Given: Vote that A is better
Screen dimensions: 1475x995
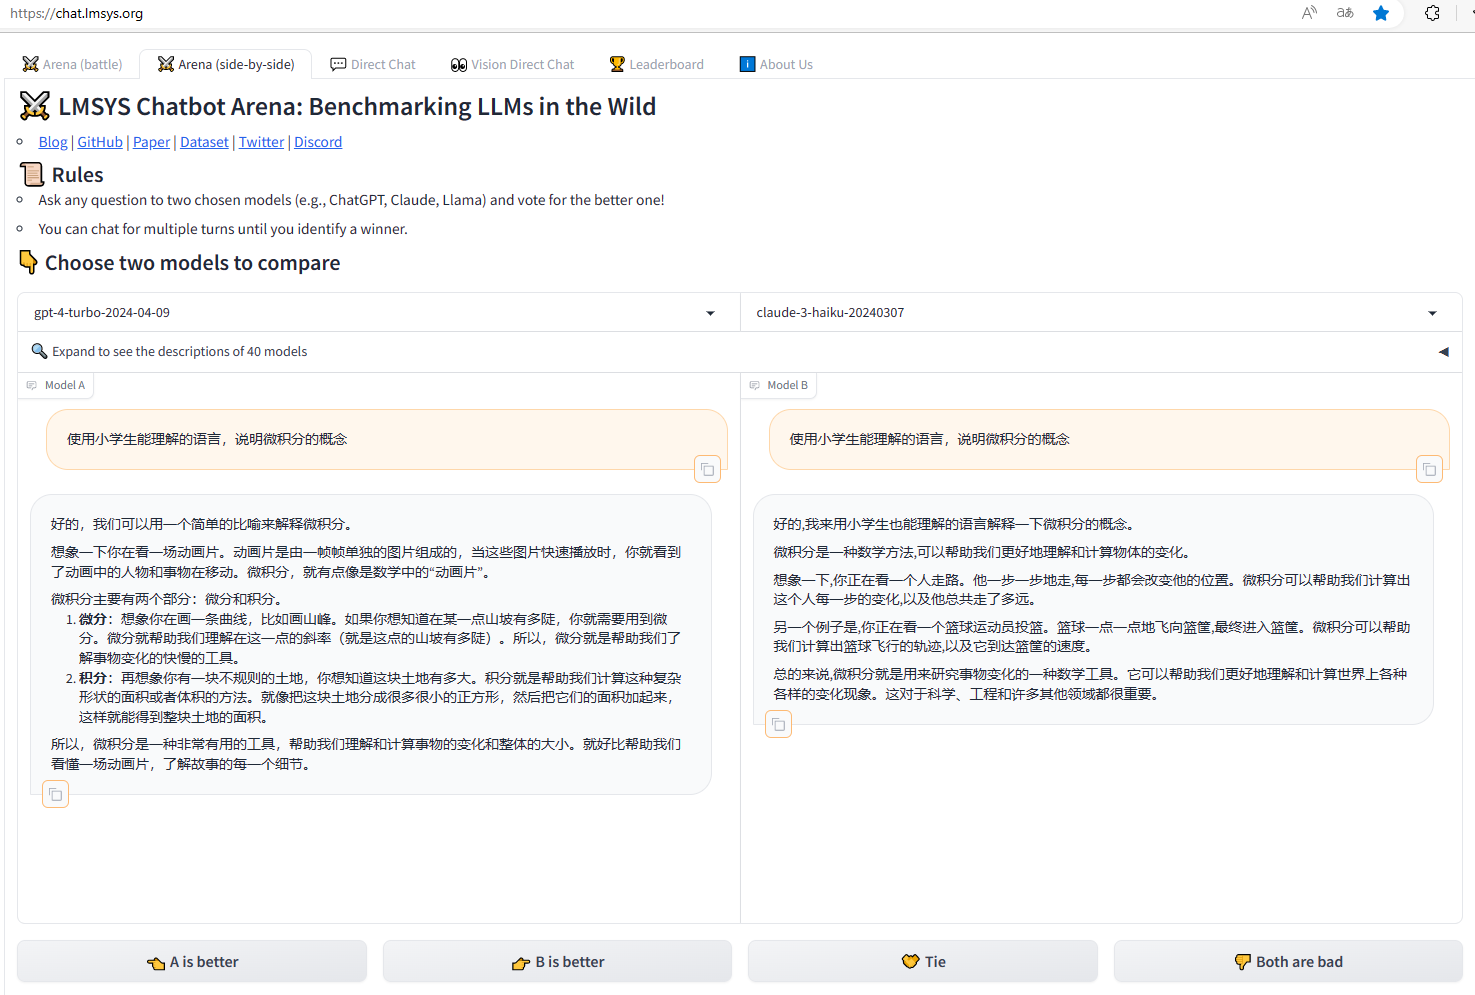Looking at the screenshot, I should (x=192, y=962).
